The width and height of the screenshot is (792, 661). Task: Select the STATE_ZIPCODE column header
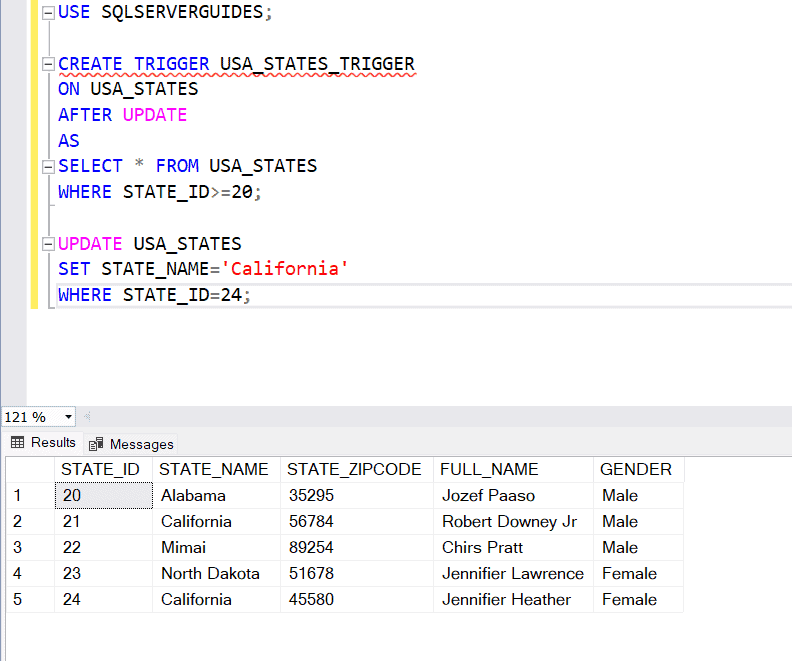(357, 470)
